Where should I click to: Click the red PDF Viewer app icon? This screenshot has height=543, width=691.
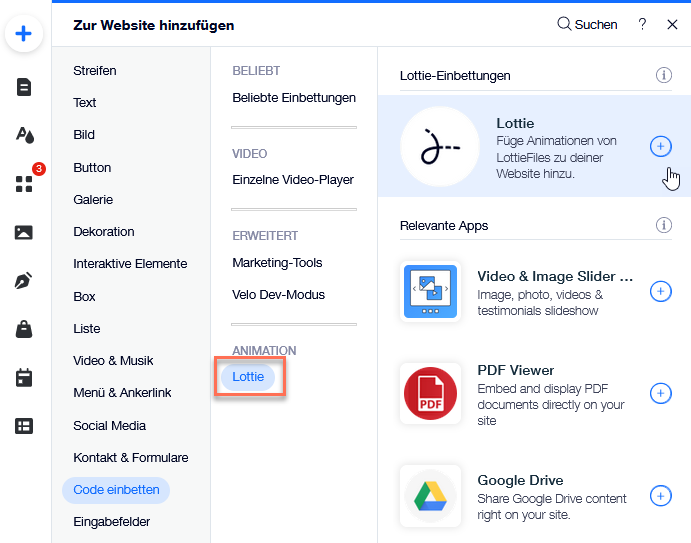tap(431, 393)
